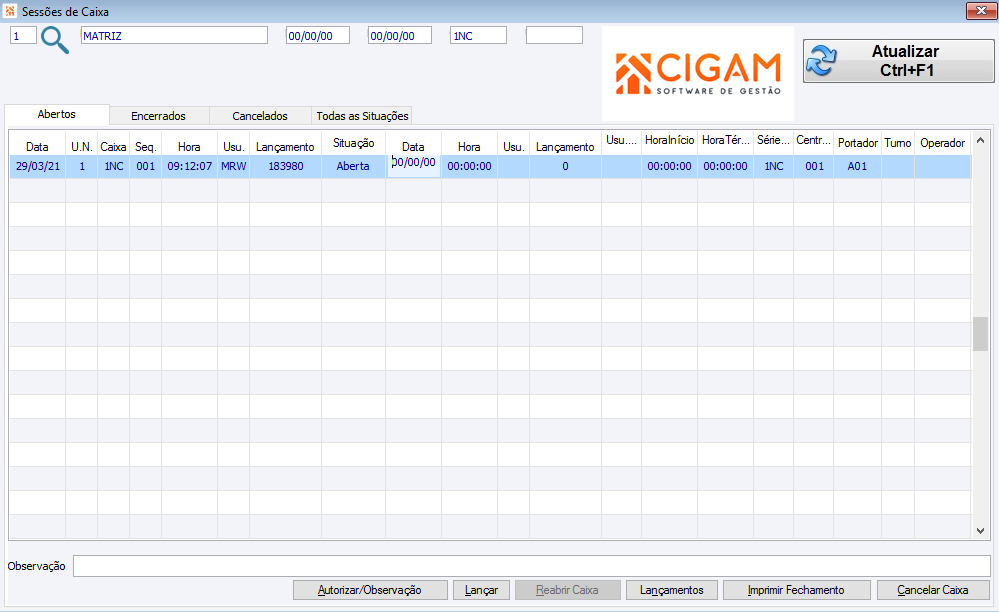Click the Cancelar Caixa button
Viewport: 999px width, 612px height.
pos(933,590)
